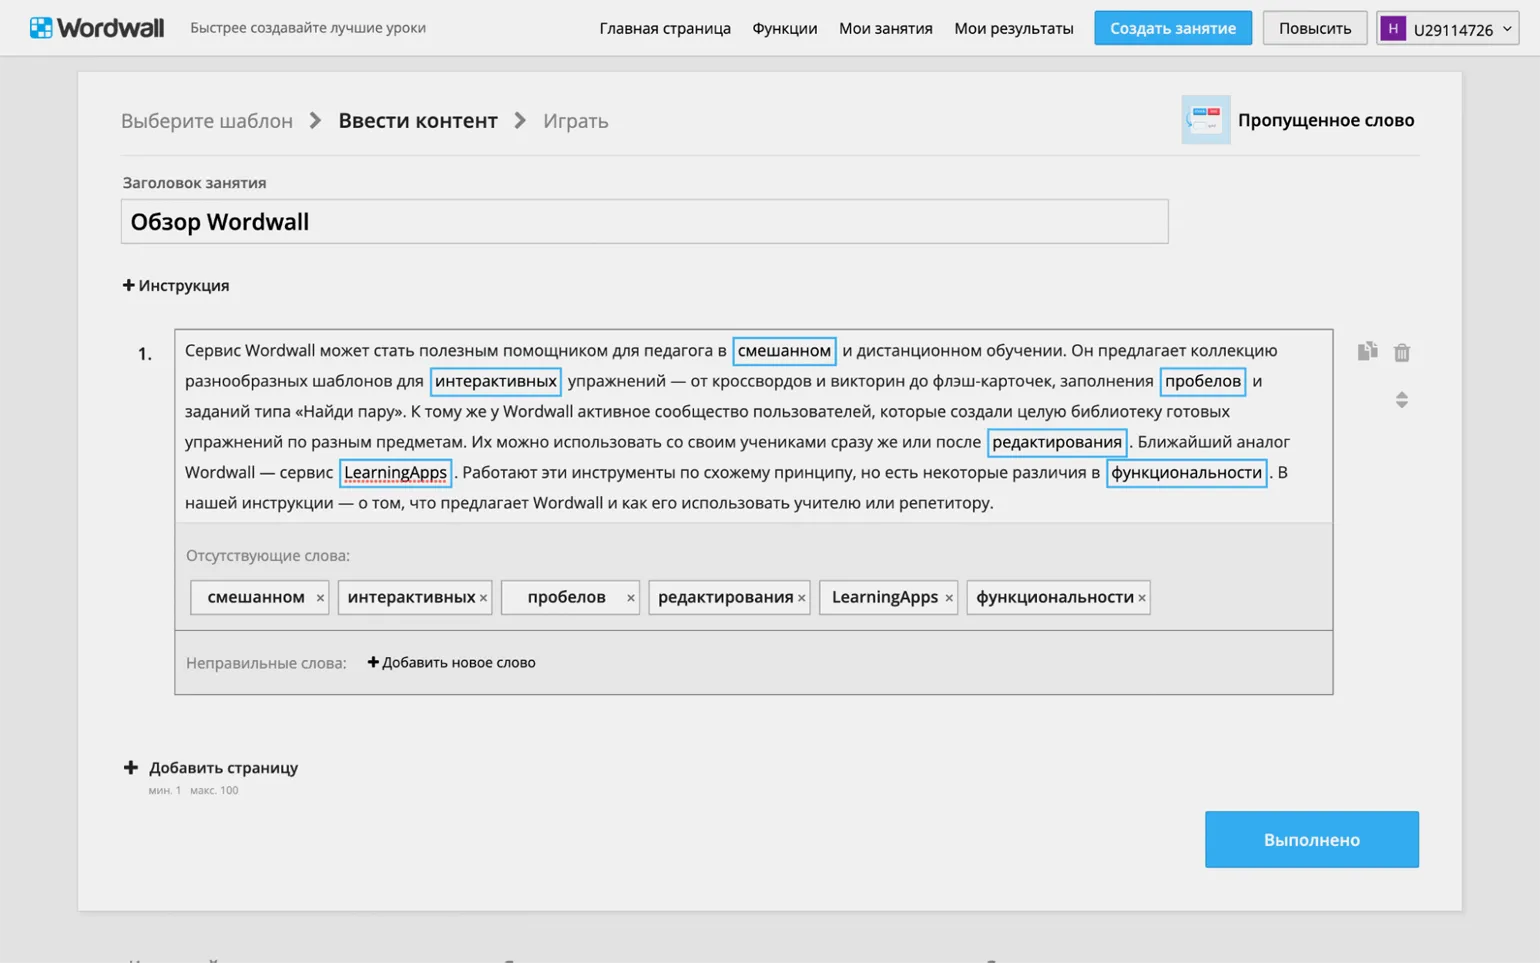Go to Главная страница menu item
Viewport: 1540px width, 963px height.
point(664,28)
